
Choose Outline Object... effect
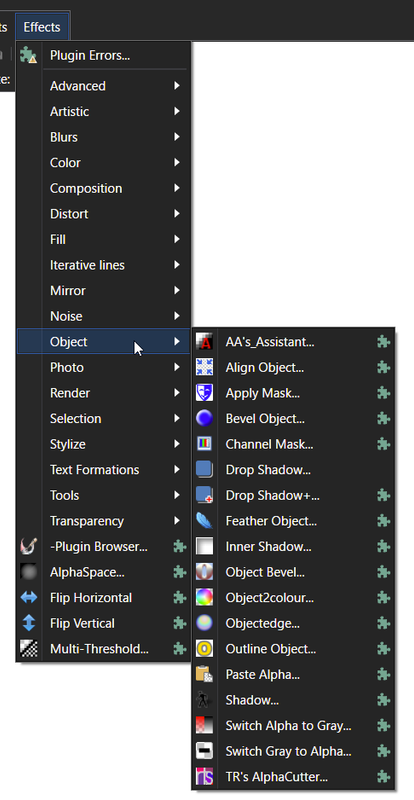point(293,649)
